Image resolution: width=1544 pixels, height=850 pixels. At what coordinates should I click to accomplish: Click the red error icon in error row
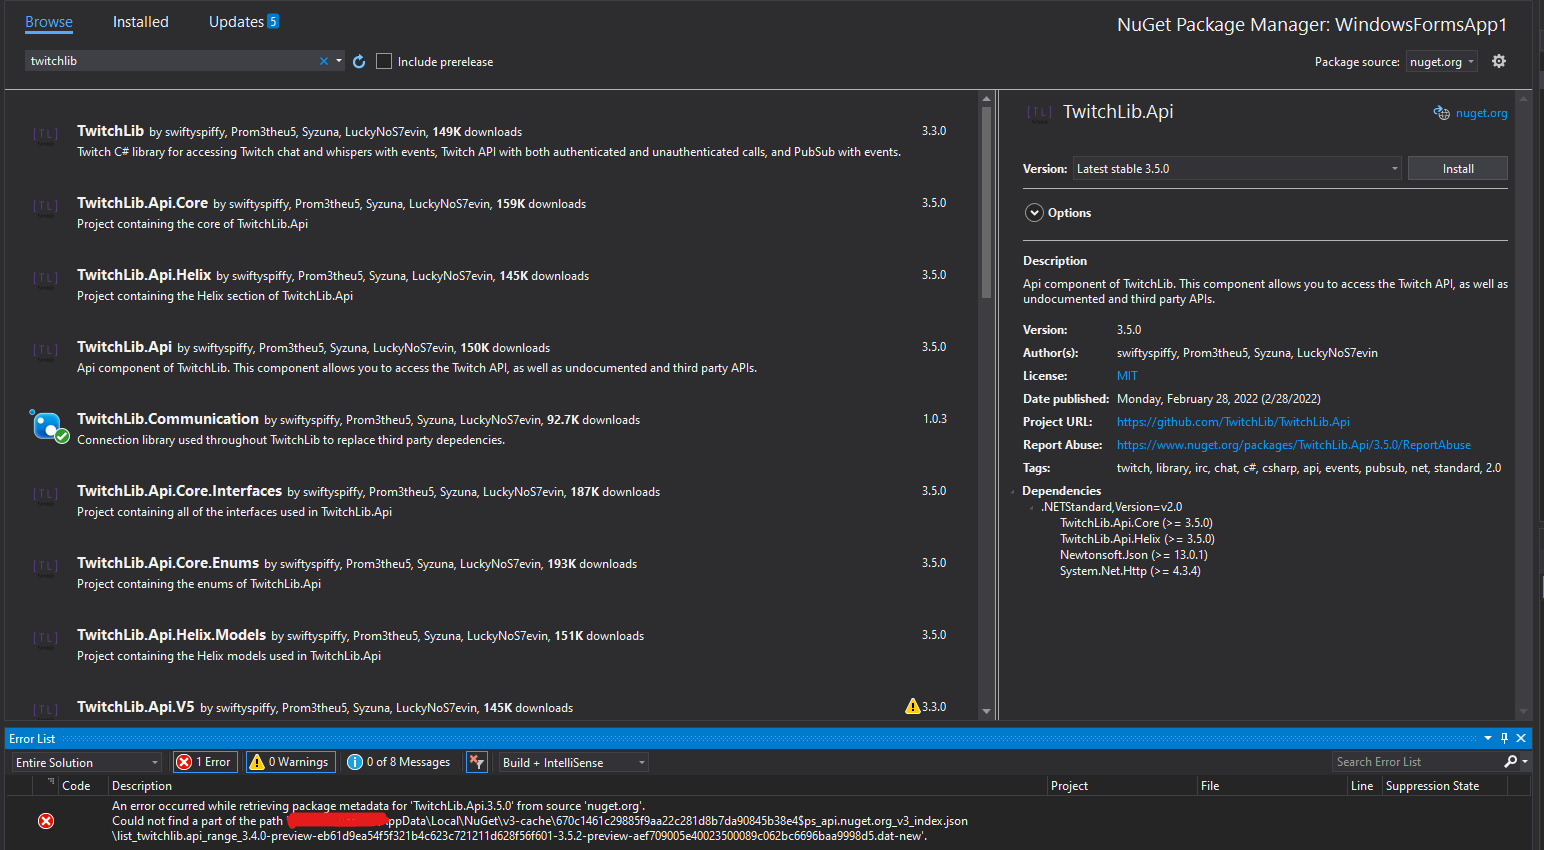(46, 821)
